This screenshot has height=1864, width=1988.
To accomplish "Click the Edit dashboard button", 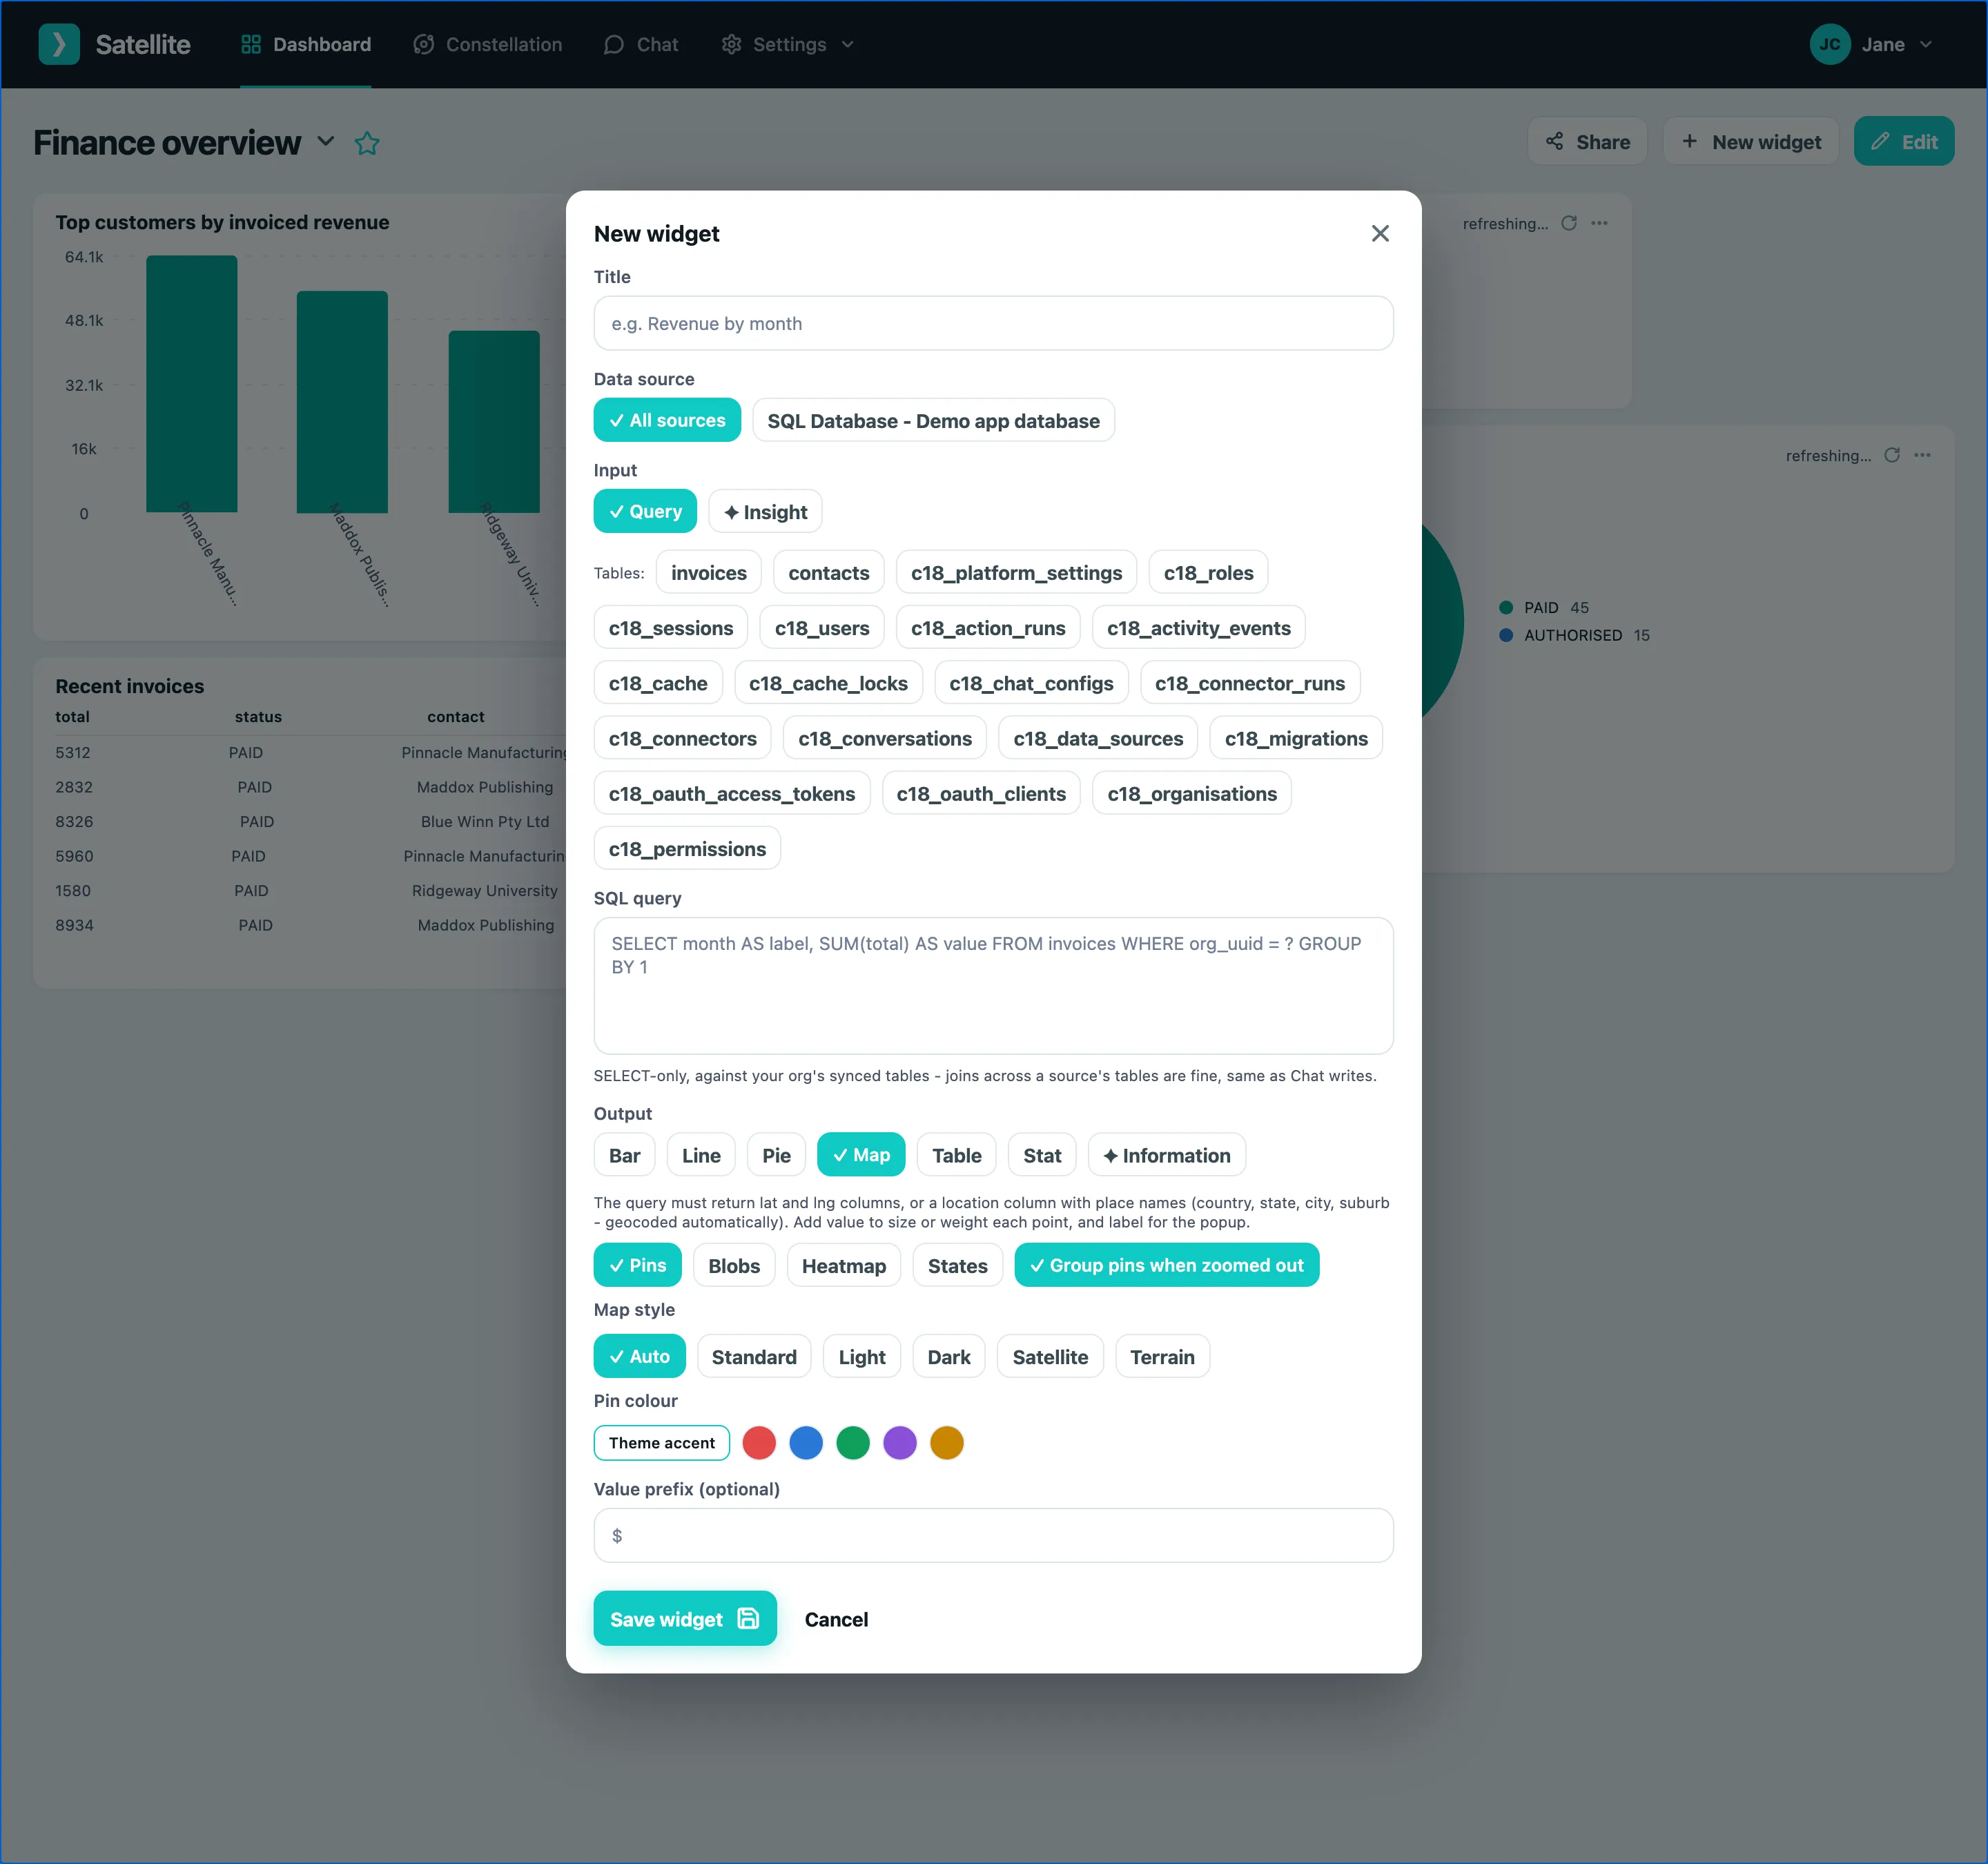I will click(x=1904, y=142).
